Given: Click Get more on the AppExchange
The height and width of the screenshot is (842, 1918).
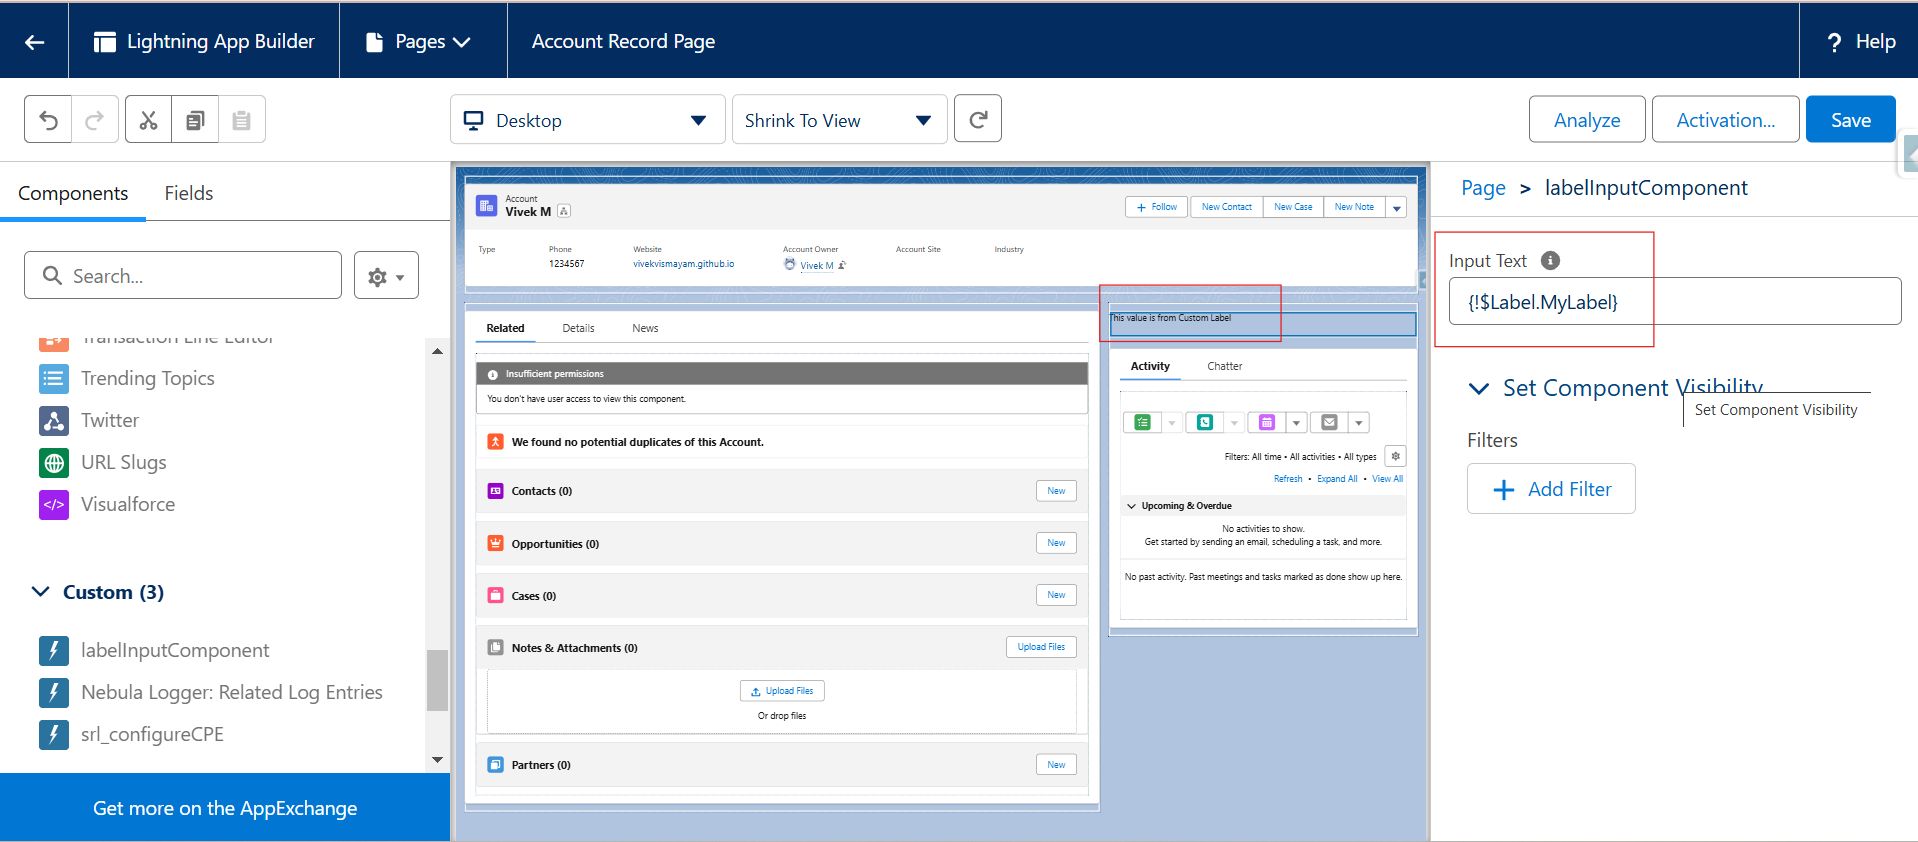Looking at the screenshot, I should point(225,808).
